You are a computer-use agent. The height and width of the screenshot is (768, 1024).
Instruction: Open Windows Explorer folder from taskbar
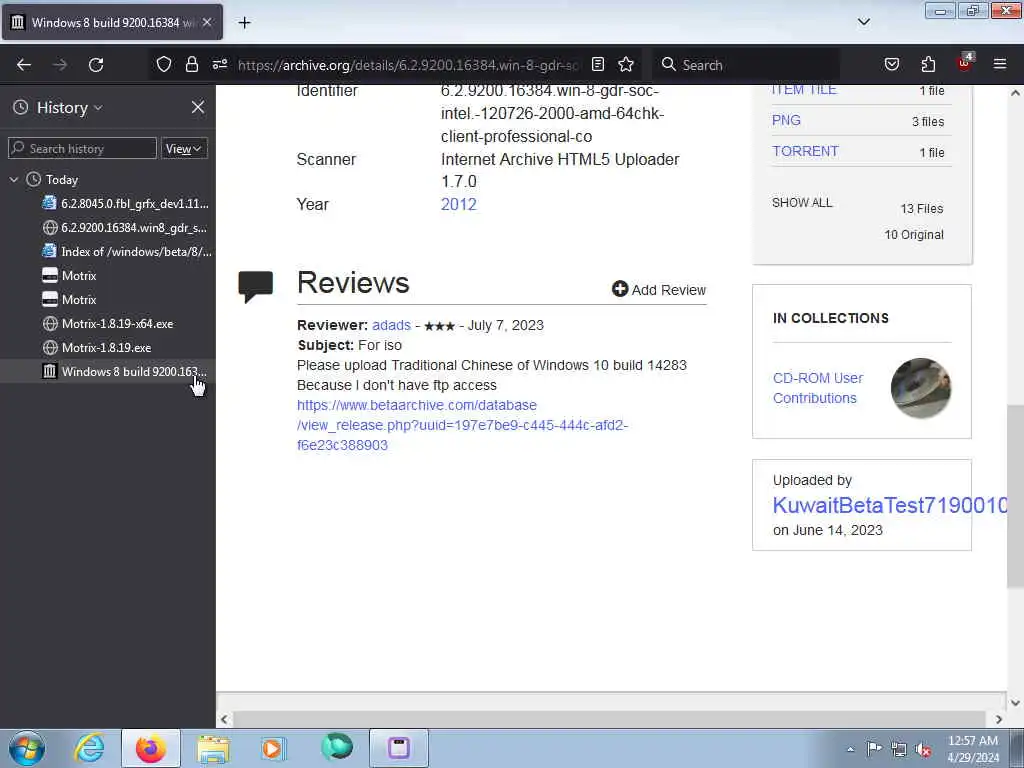213,748
